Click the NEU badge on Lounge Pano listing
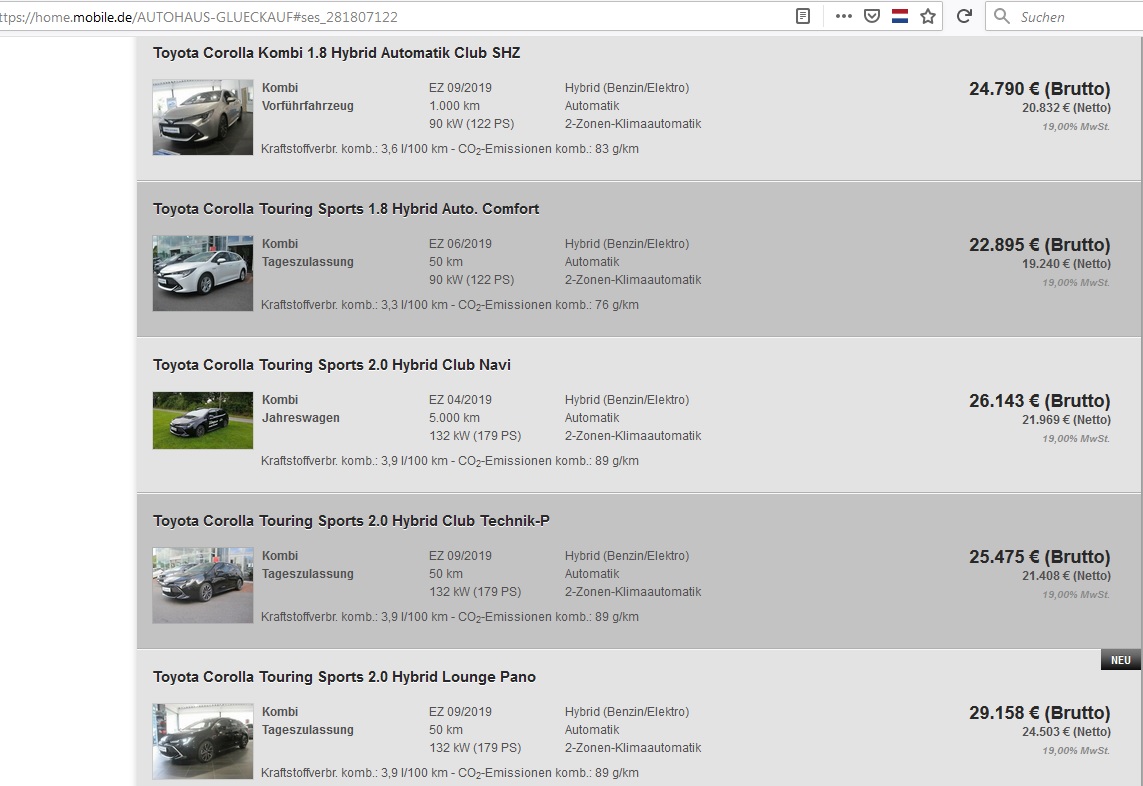 point(1120,660)
